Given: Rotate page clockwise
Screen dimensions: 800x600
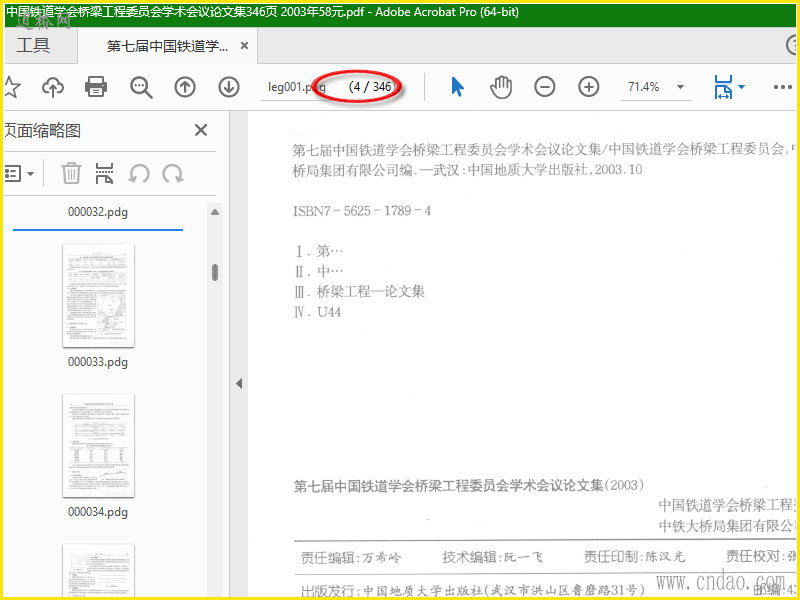Looking at the screenshot, I should tap(173, 174).
